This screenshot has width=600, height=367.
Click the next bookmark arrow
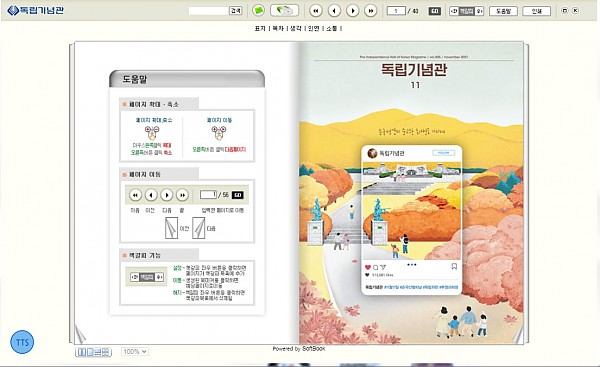[x=479, y=11]
